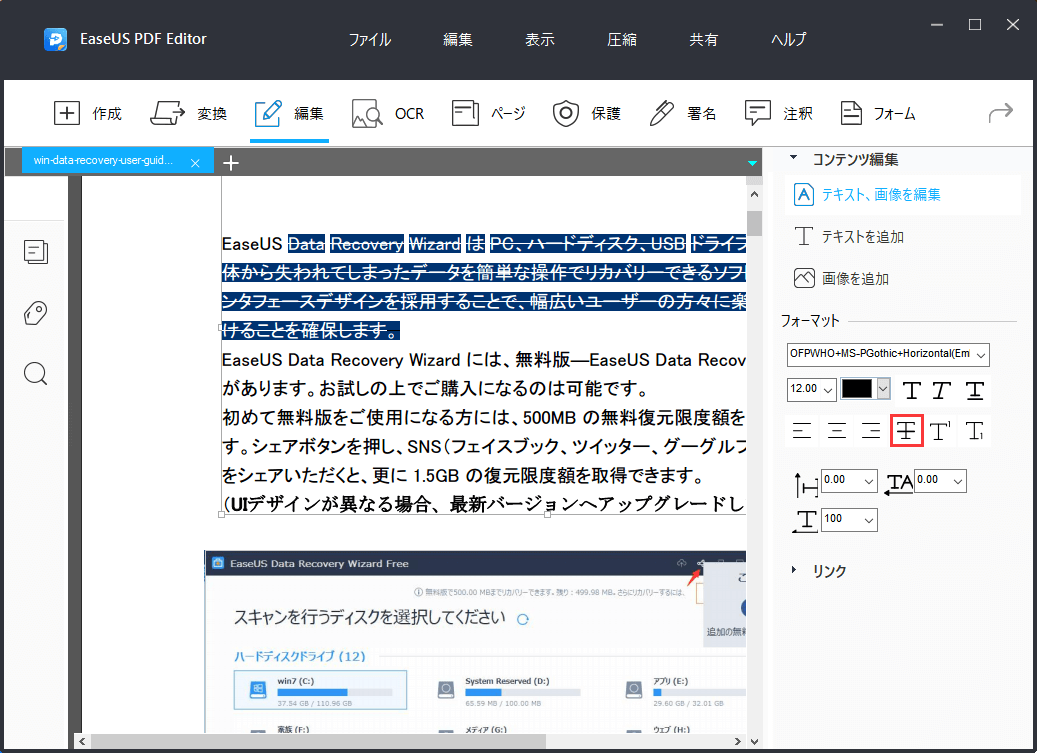The image size is (1037, 753).
Task: Open the font family dropdown
Action: coord(888,355)
